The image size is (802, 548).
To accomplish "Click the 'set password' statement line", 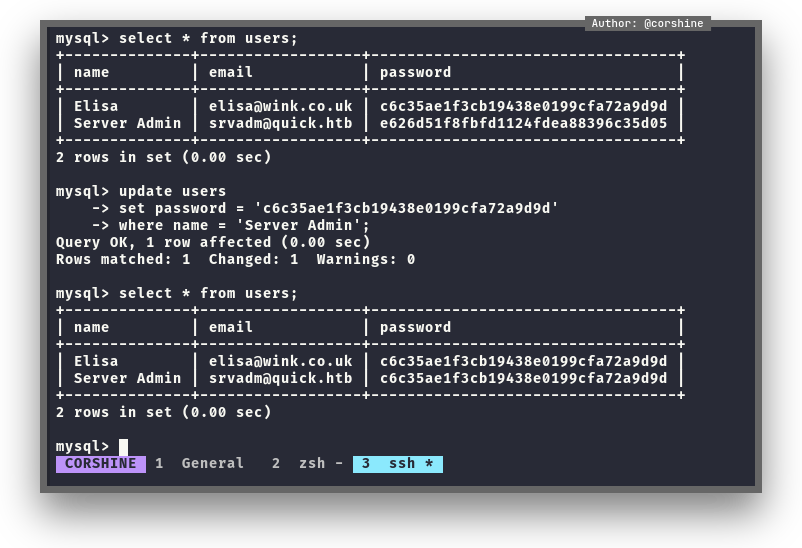I will click(325, 208).
